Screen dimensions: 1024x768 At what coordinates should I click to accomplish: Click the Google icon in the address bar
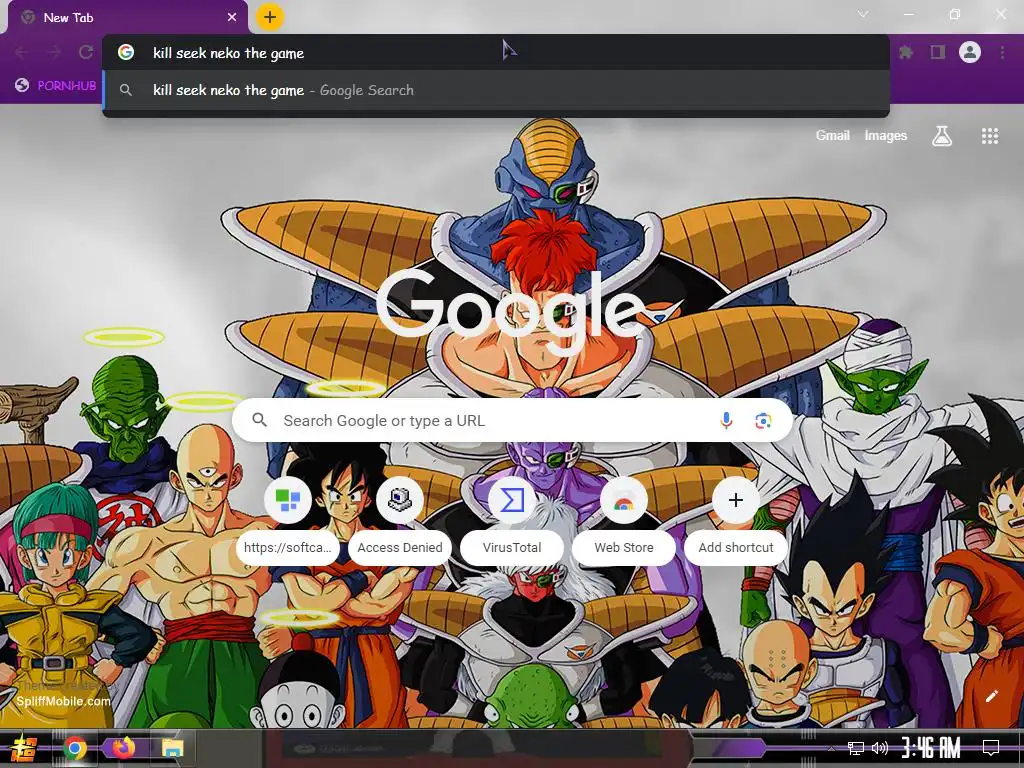click(x=126, y=52)
